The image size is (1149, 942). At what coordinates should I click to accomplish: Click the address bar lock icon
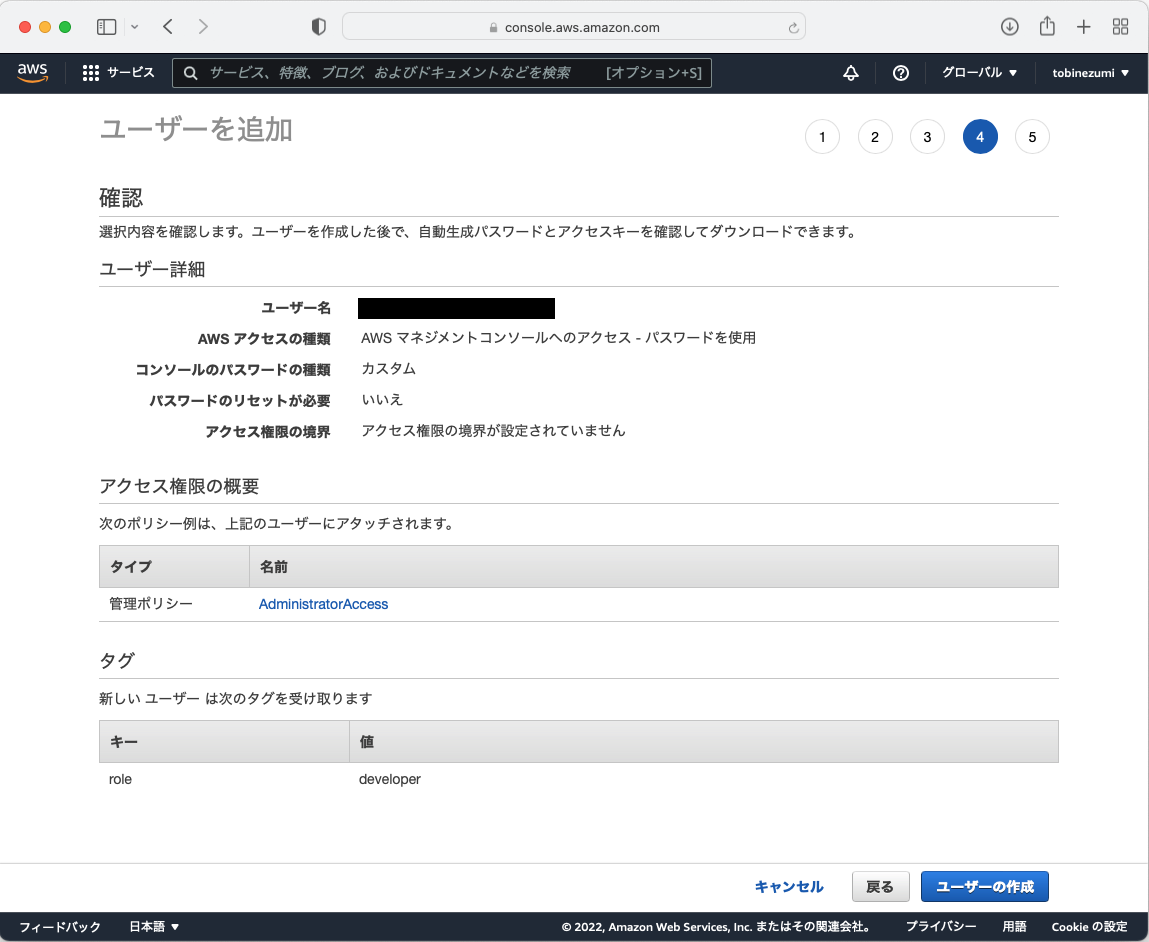click(x=493, y=28)
